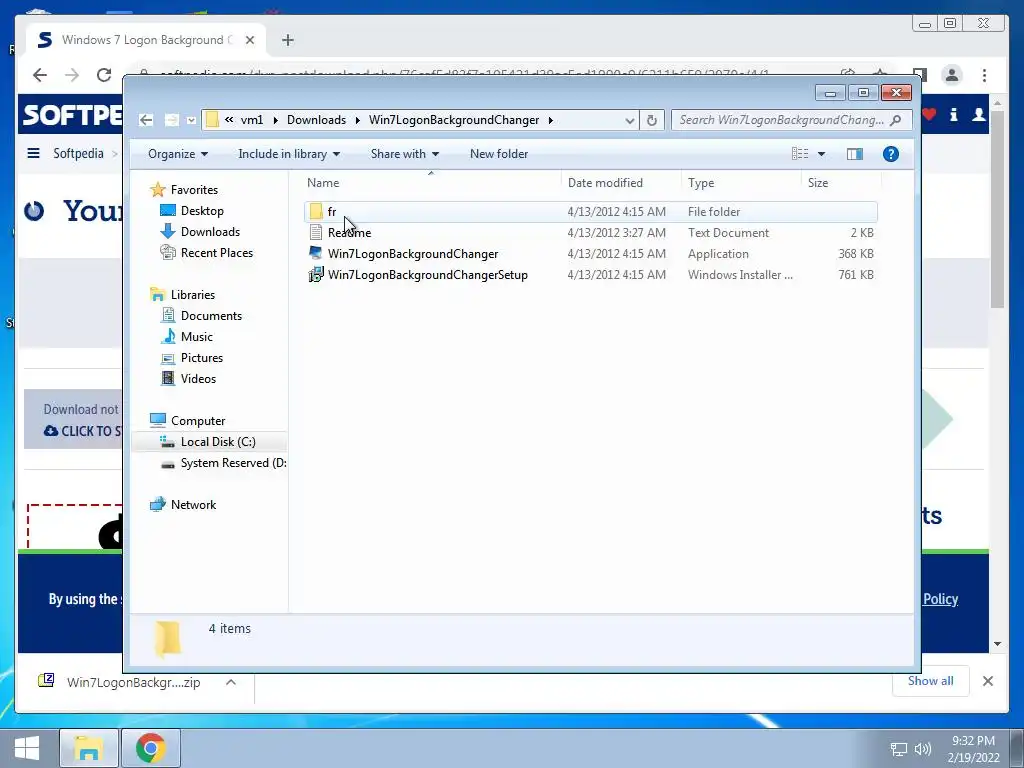Open the Pictures library
This screenshot has height=768, width=1024.
click(x=202, y=357)
